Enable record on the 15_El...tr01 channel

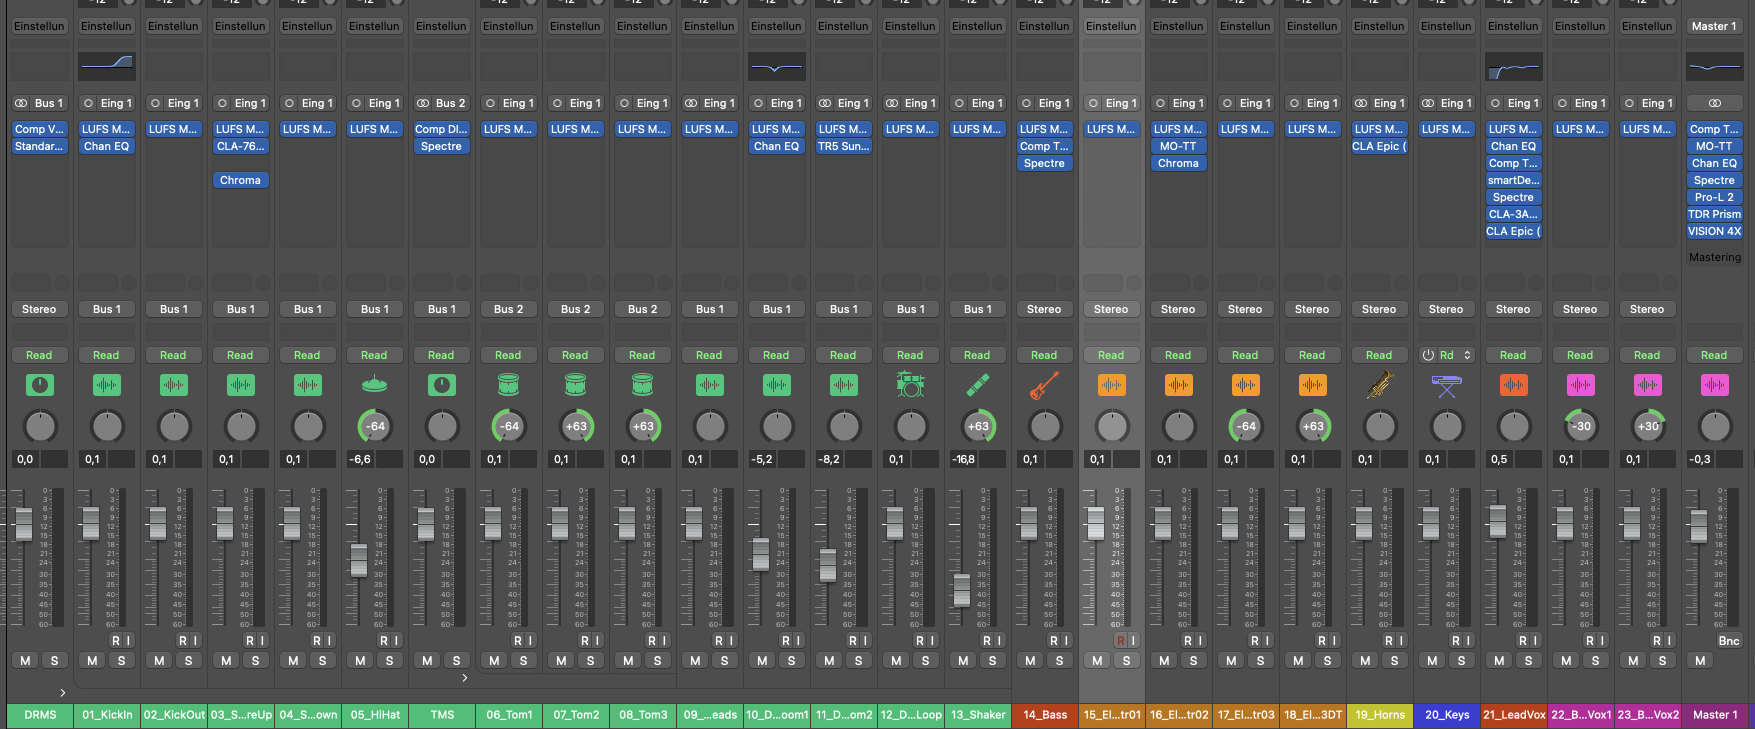1120,640
